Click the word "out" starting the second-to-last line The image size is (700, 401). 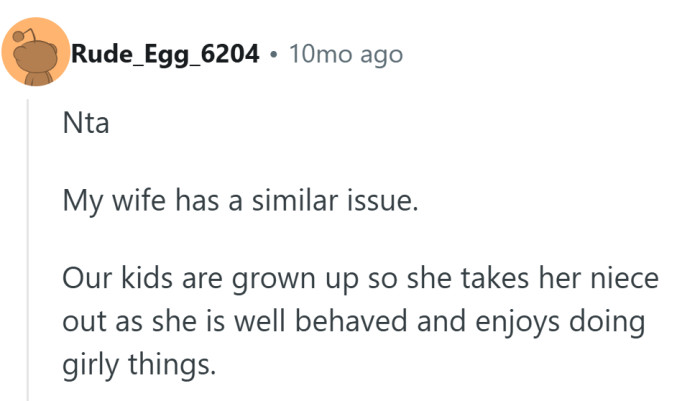pos(81,321)
